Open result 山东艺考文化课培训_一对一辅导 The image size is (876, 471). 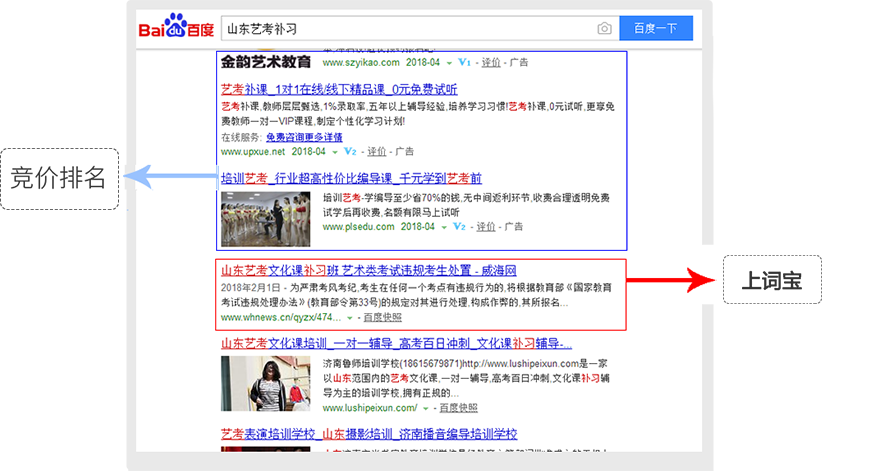[396, 343]
